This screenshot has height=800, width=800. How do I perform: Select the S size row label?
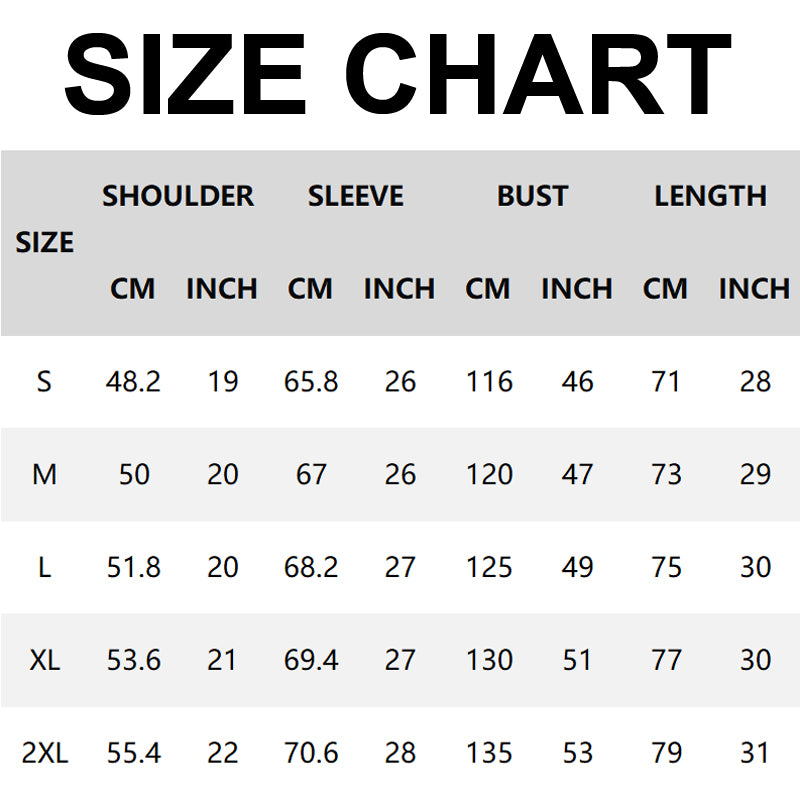pos(44,381)
